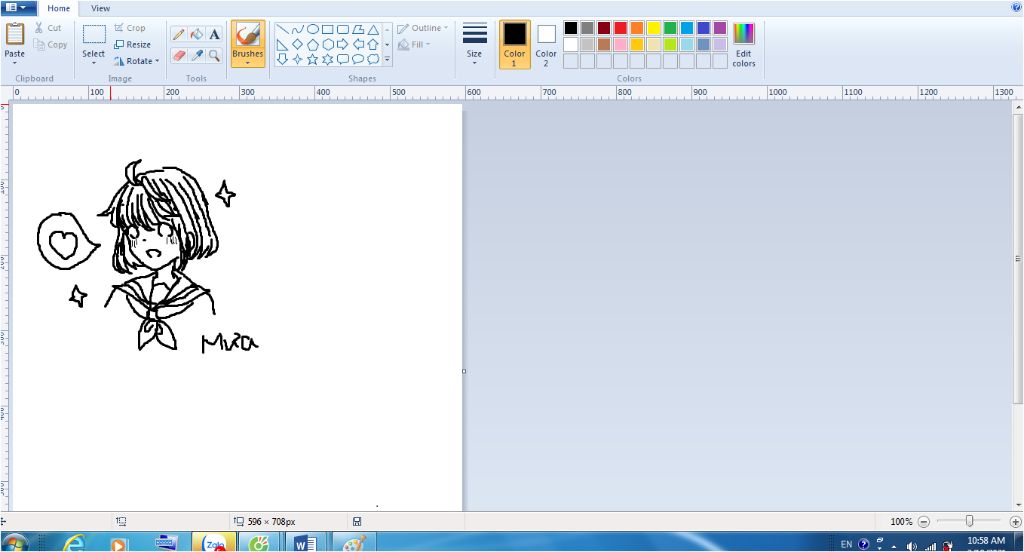The width and height of the screenshot is (1024, 552).
Task: Open the Rotate dropdown
Action: 136,61
